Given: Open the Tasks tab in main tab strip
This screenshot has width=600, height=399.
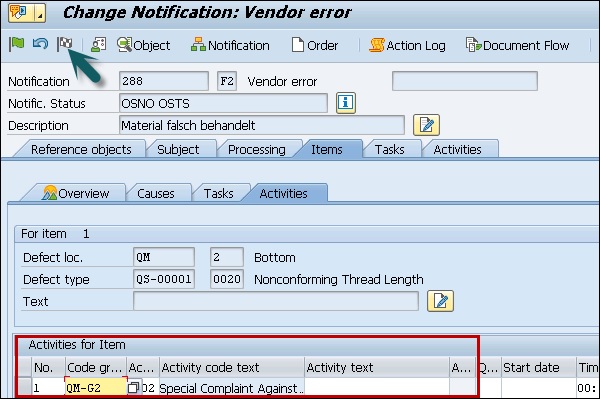Looking at the screenshot, I should (390, 149).
